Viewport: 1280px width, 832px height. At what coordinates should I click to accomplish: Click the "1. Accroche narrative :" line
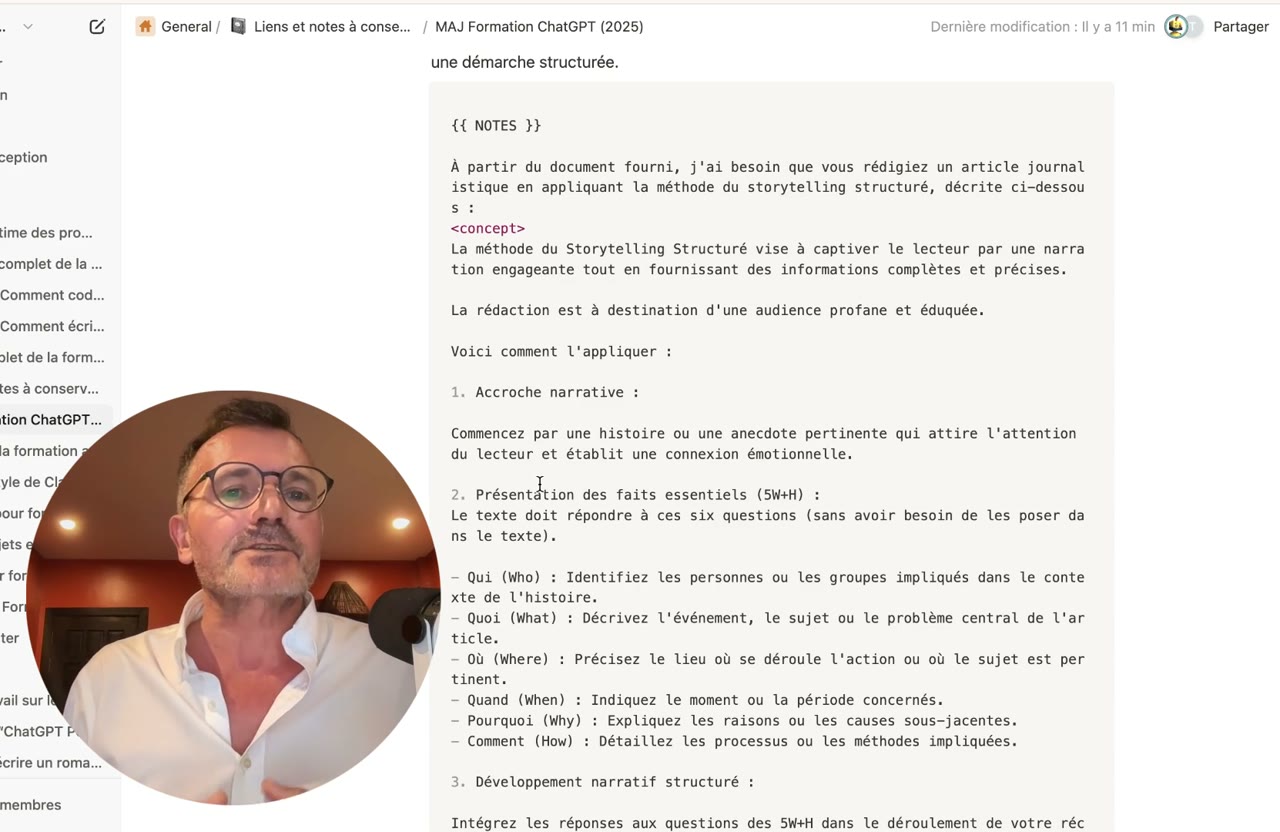click(545, 392)
